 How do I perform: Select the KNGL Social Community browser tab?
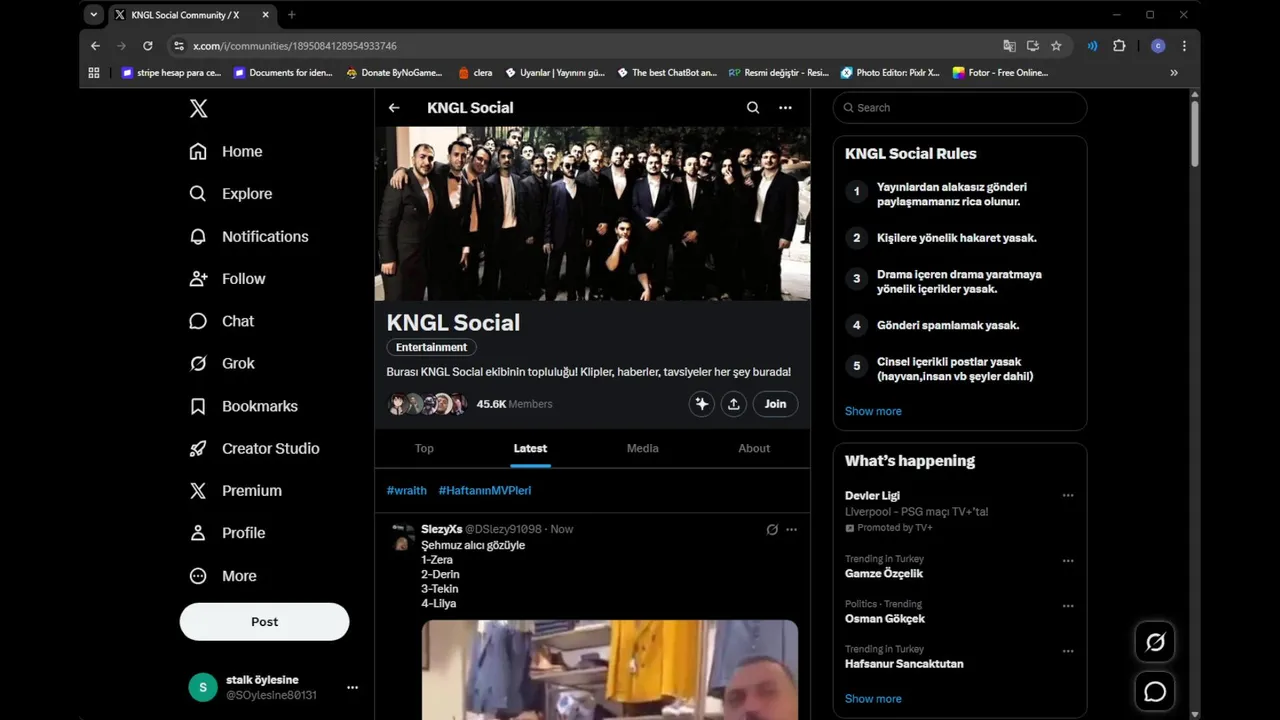(x=190, y=15)
